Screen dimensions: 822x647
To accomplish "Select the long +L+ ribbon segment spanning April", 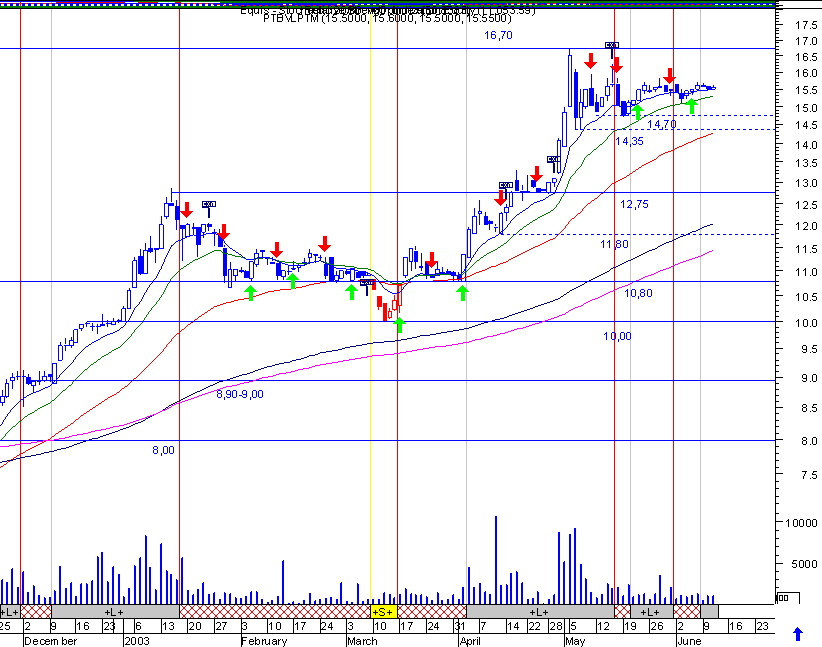I will click(540, 612).
